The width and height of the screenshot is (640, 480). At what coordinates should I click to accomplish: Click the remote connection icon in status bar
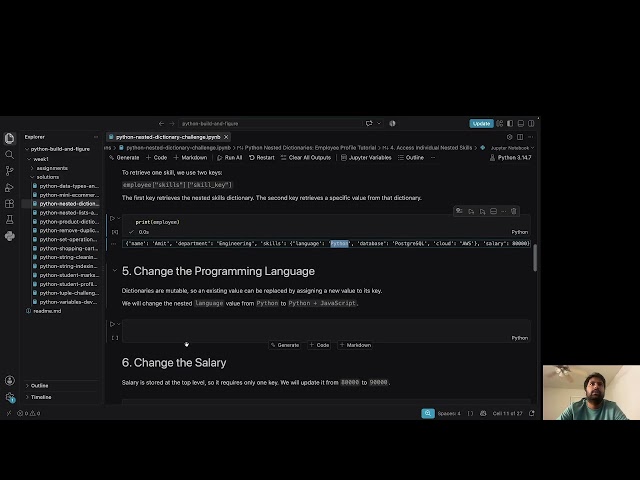pos(9,413)
